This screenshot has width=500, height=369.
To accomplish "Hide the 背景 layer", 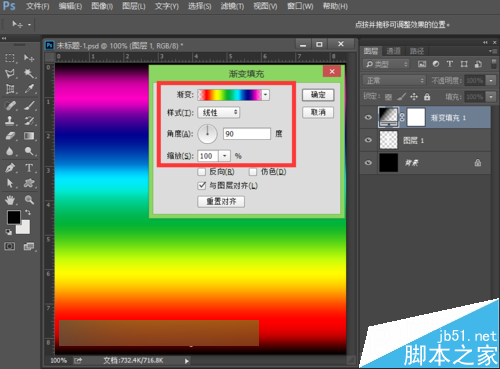I will coord(368,163).
